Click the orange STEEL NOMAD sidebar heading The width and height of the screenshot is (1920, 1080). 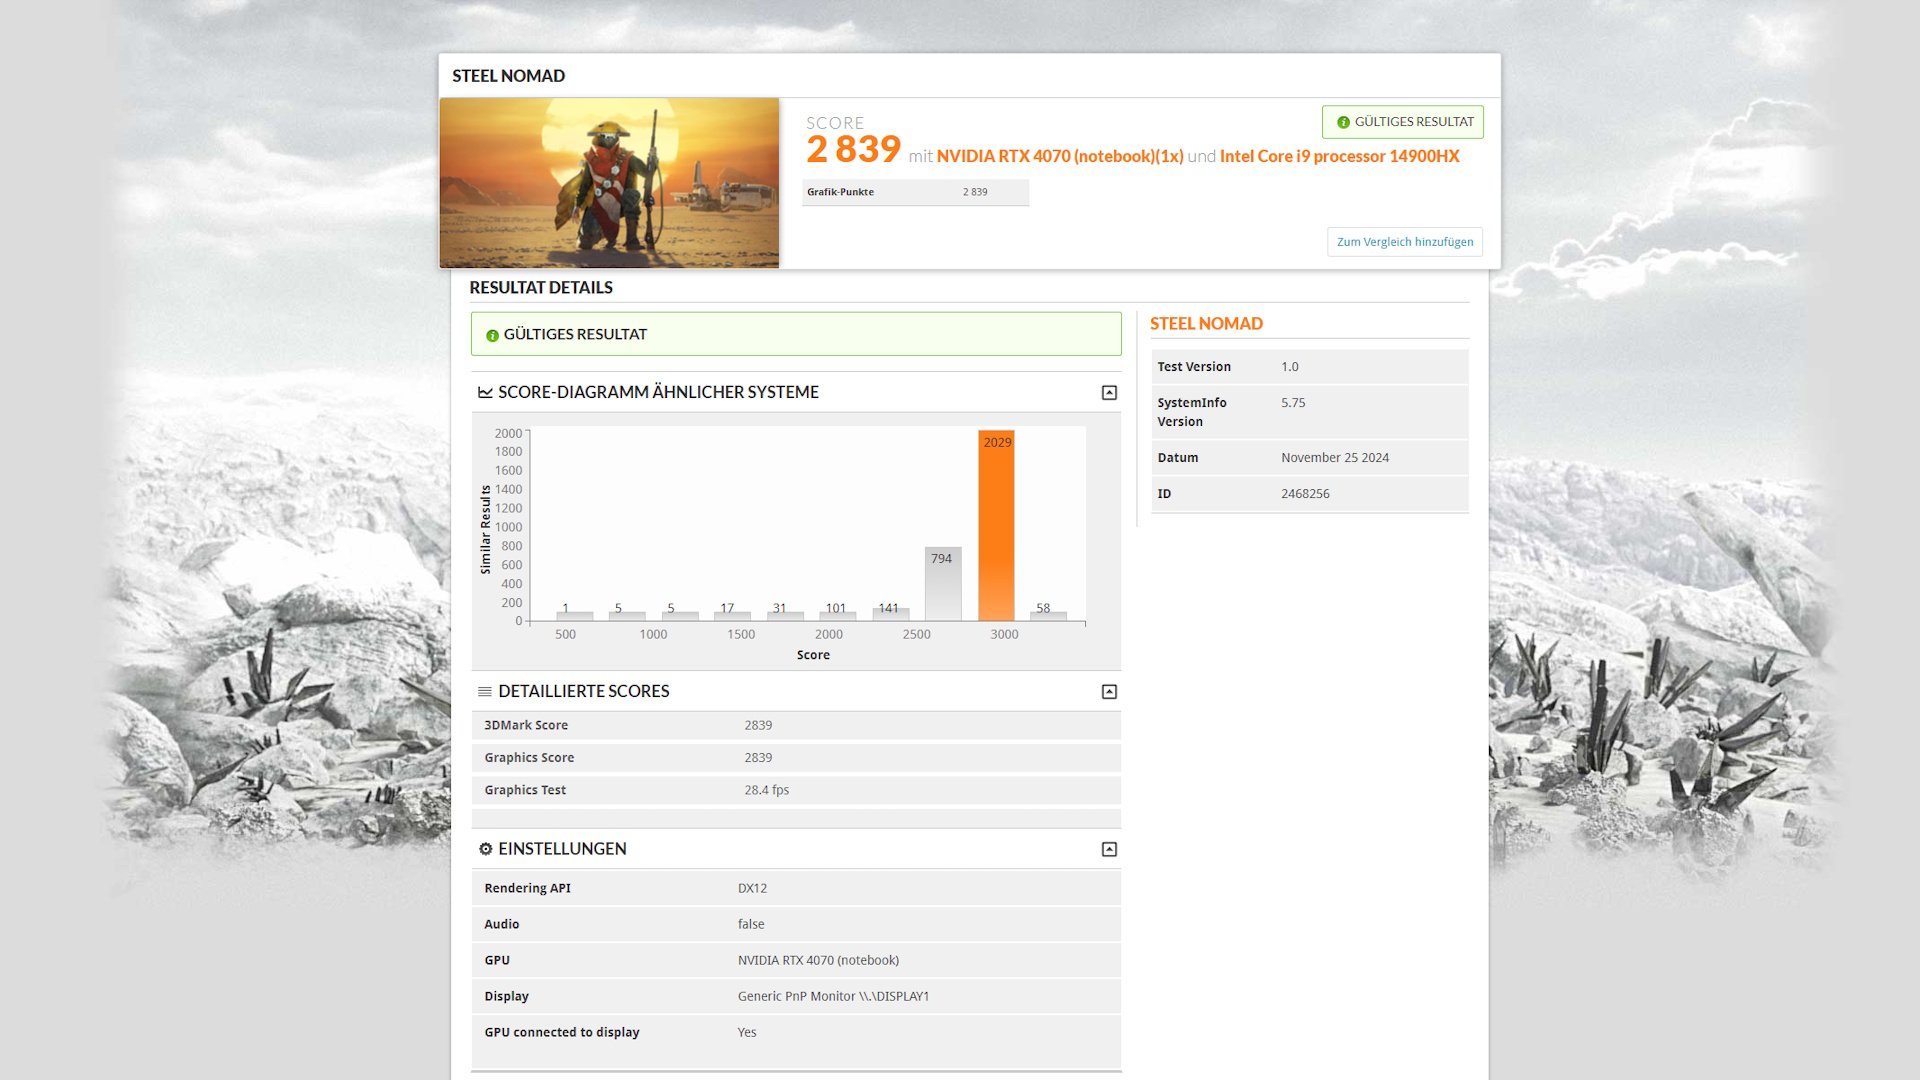pos(1206,324)
